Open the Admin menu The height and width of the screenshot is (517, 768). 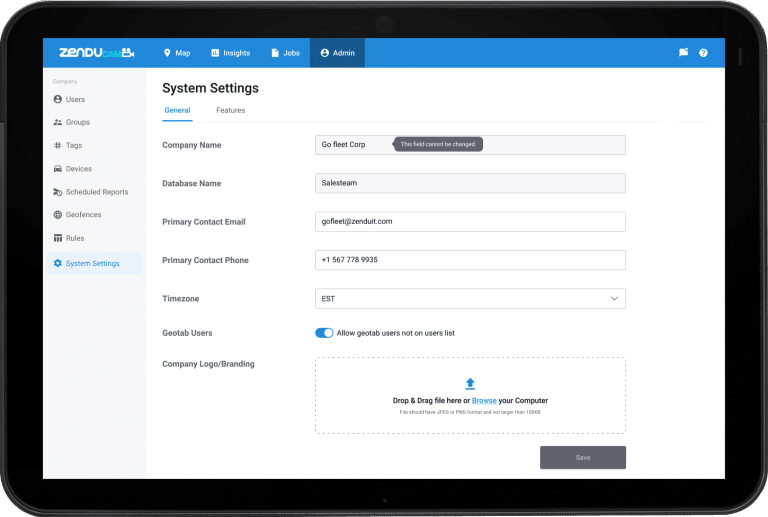(337, 53)
